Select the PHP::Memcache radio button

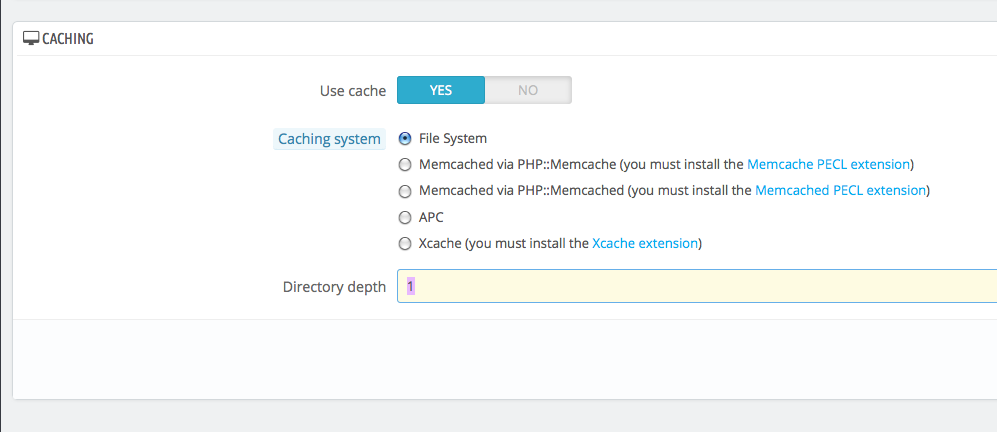(404, 165)
